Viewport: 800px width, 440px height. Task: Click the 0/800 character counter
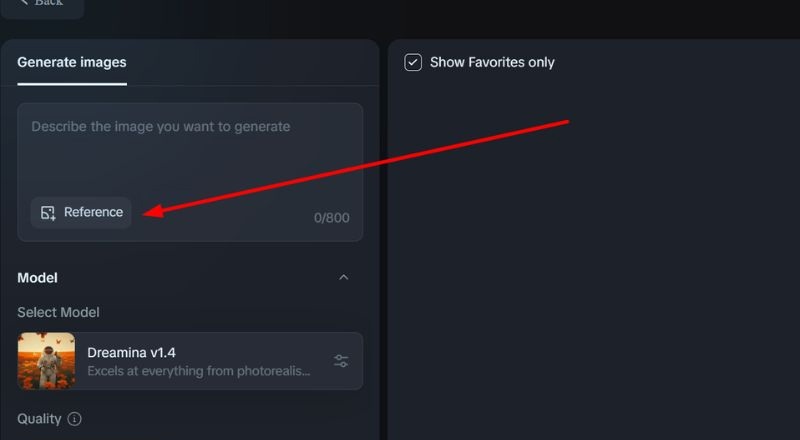[332, 218]
